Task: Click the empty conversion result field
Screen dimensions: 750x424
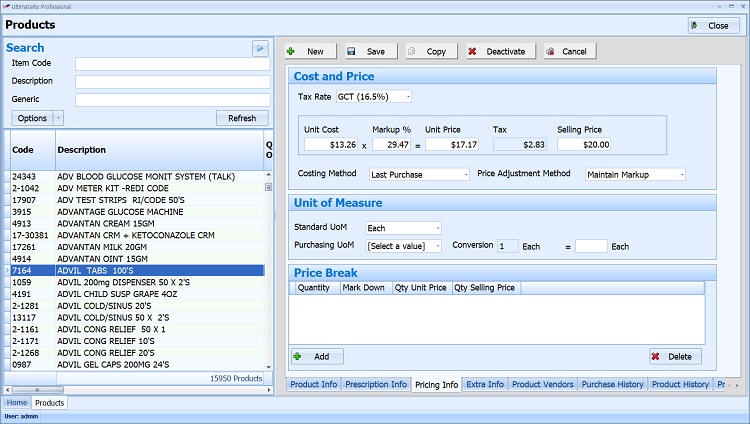Action: (591, 246)
